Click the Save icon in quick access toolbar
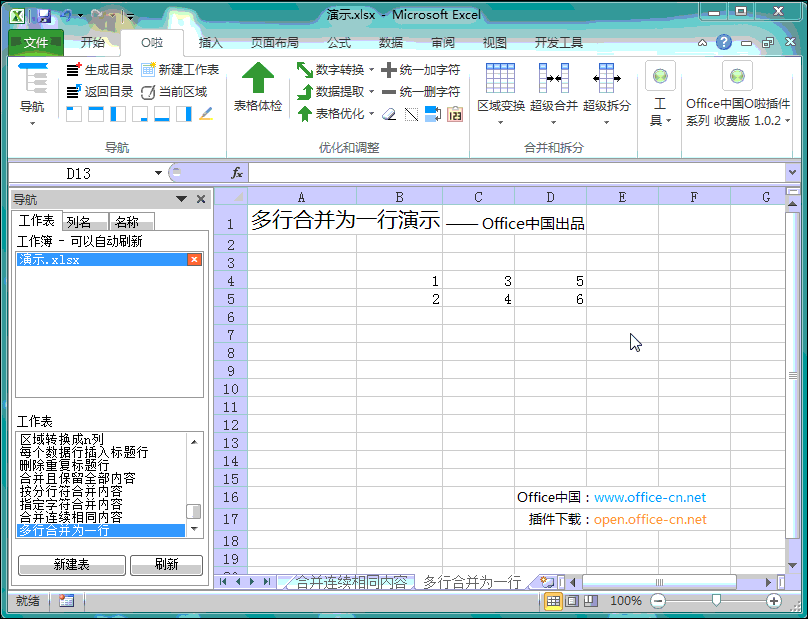Image resolution: width=808 pixels, height=619 pixels. pyautogui.click(x=44, y=16)
